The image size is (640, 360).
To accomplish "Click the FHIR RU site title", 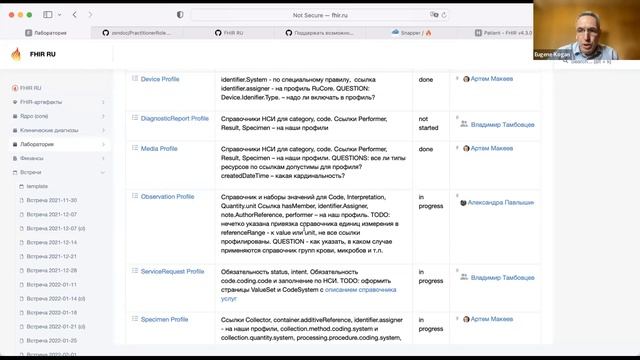I will (42, 54).
